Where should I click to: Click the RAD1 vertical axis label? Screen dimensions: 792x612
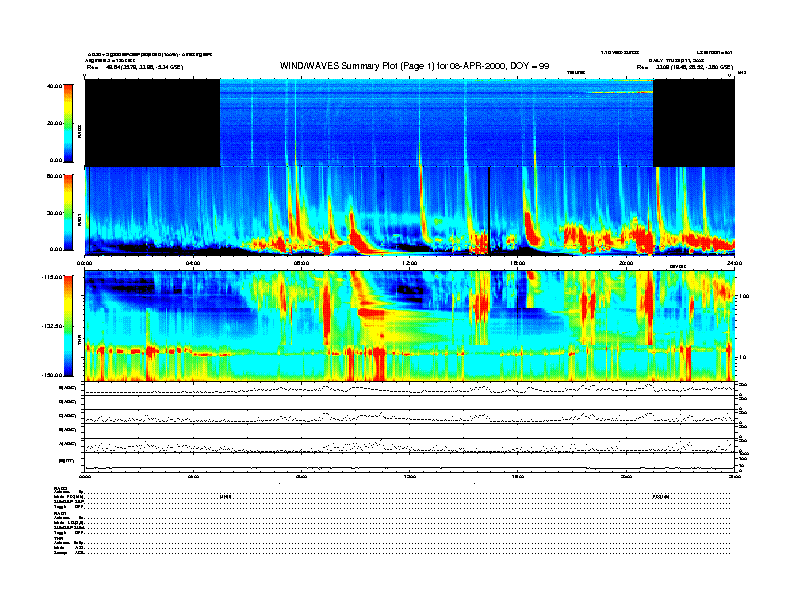click(x=79, y=220)
